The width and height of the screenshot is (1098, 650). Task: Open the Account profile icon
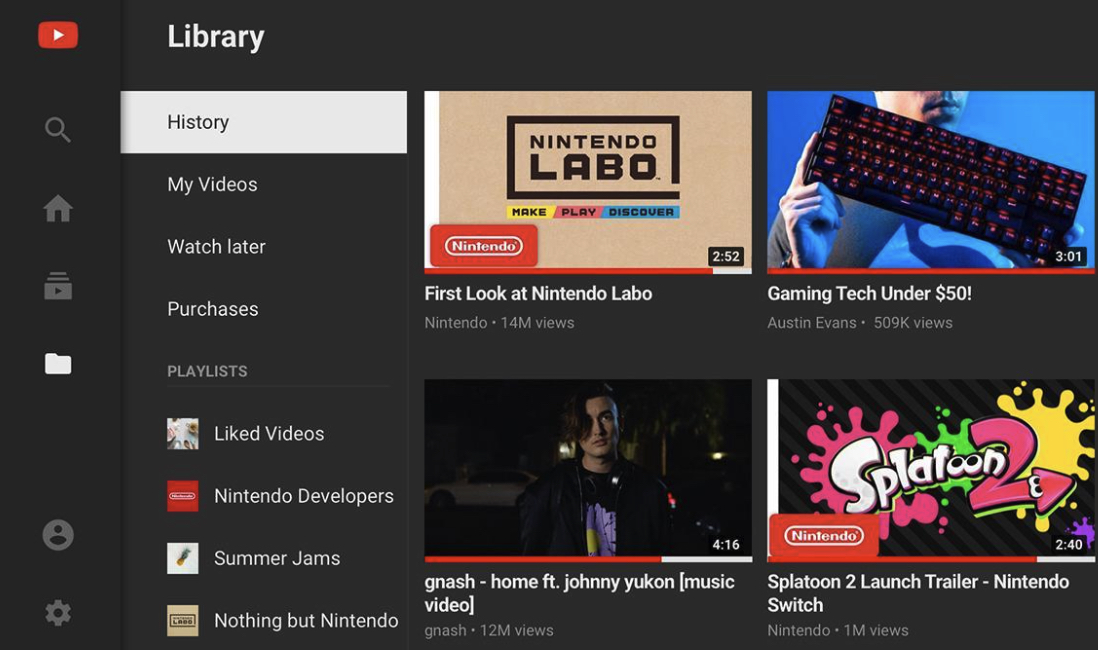point(58,535)
